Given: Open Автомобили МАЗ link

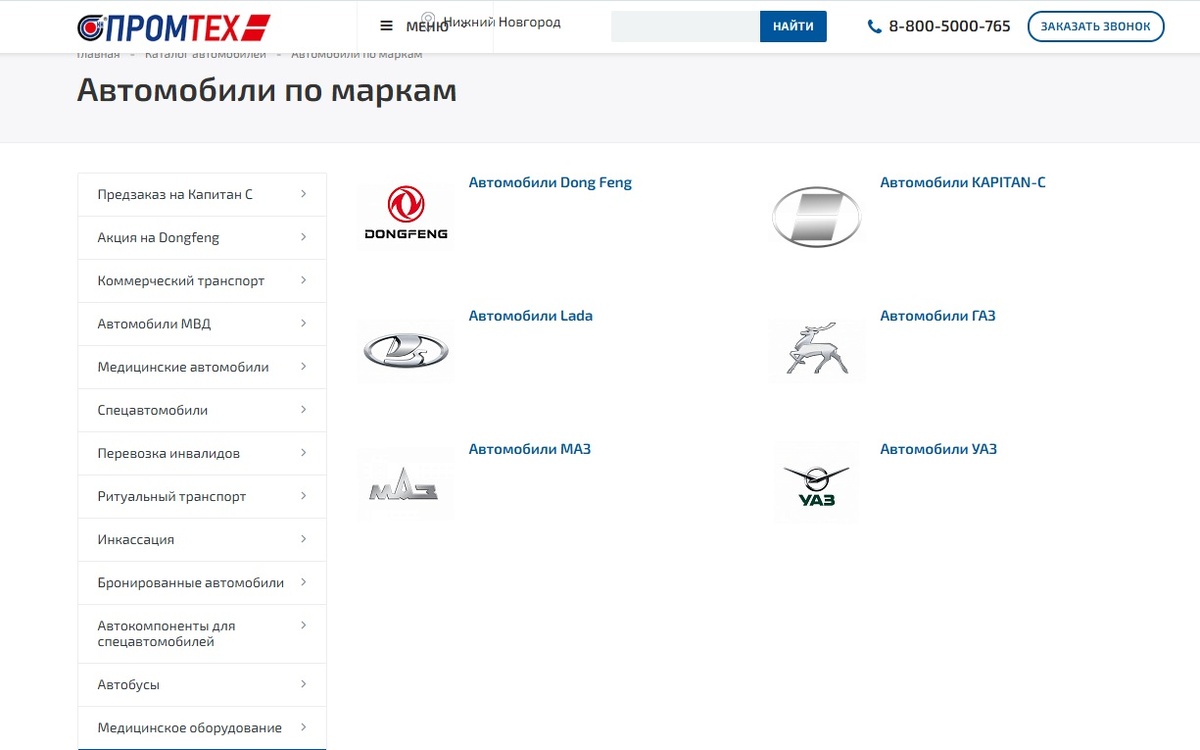Looking at the screenshot, I should pos(530,449).
